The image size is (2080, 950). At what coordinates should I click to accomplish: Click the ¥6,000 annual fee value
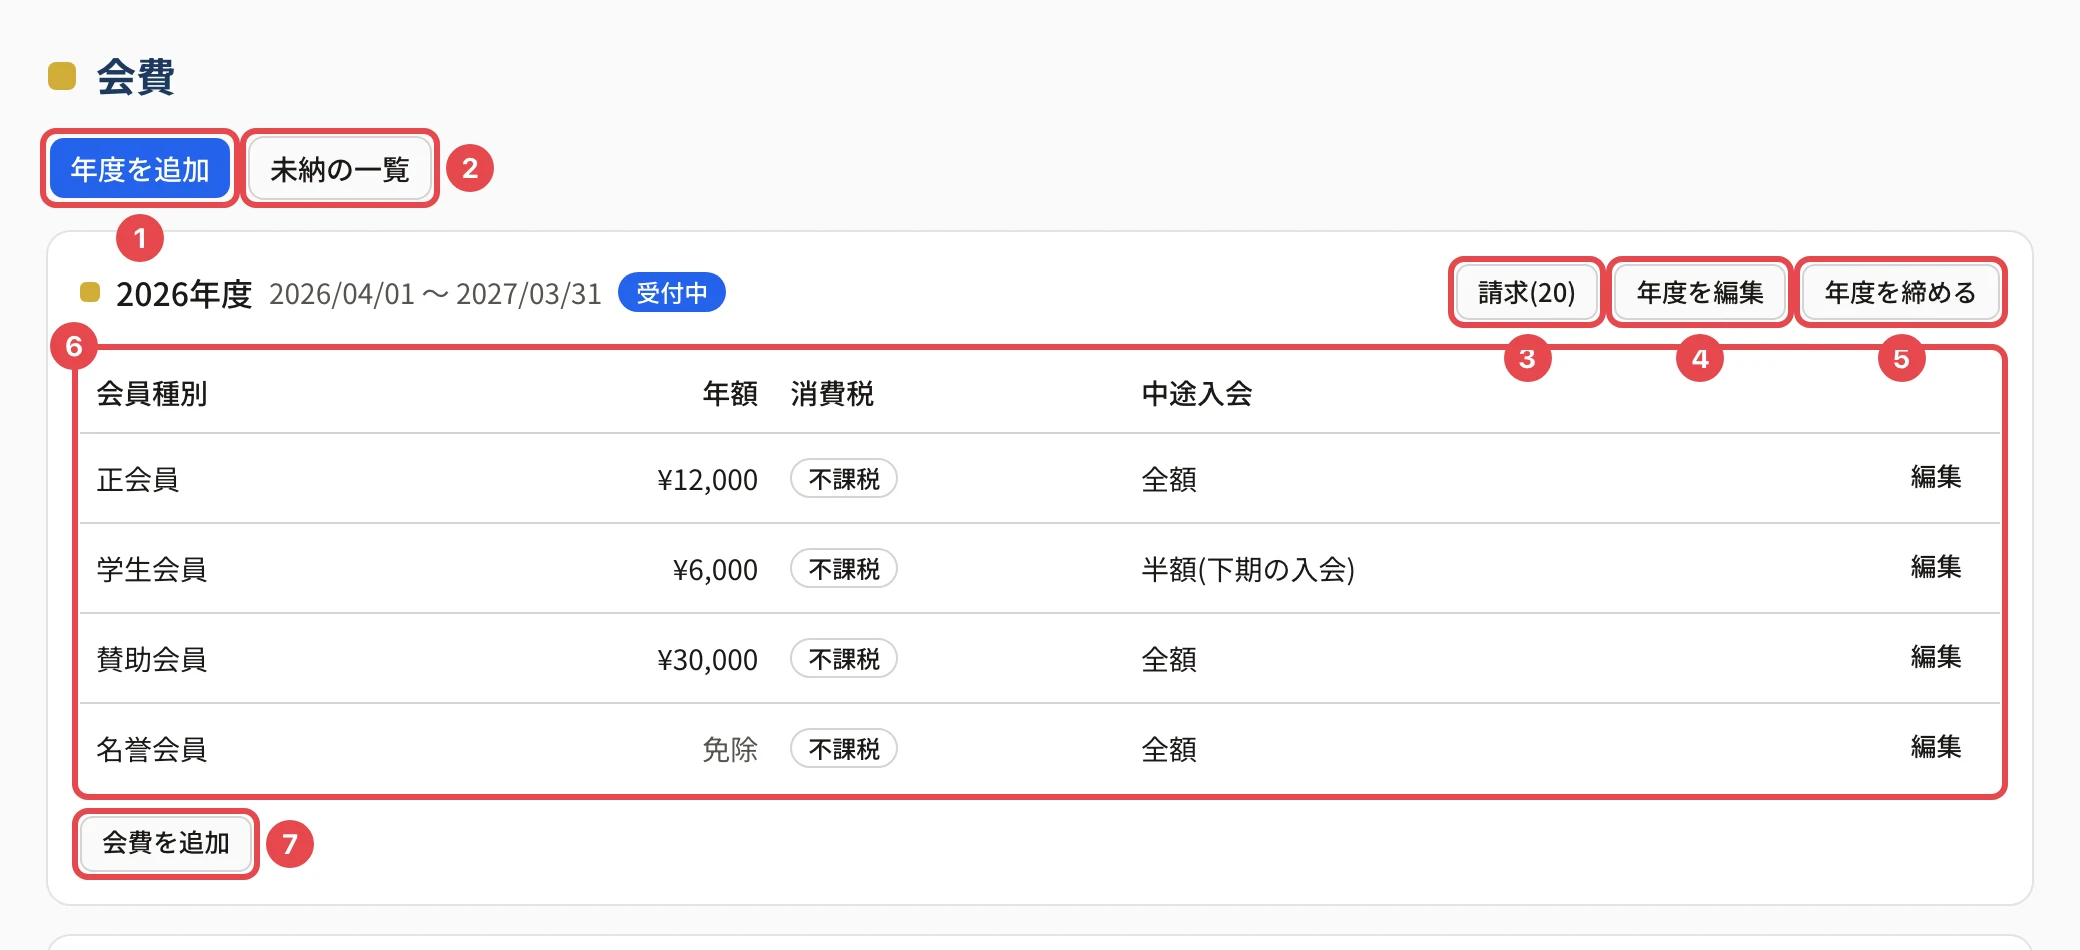[715, 570]
